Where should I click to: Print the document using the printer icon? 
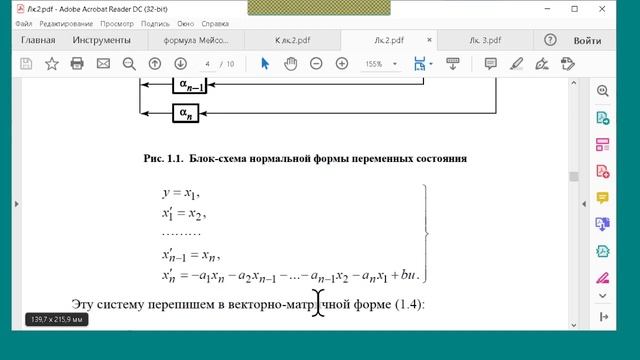tap(77, 64)
